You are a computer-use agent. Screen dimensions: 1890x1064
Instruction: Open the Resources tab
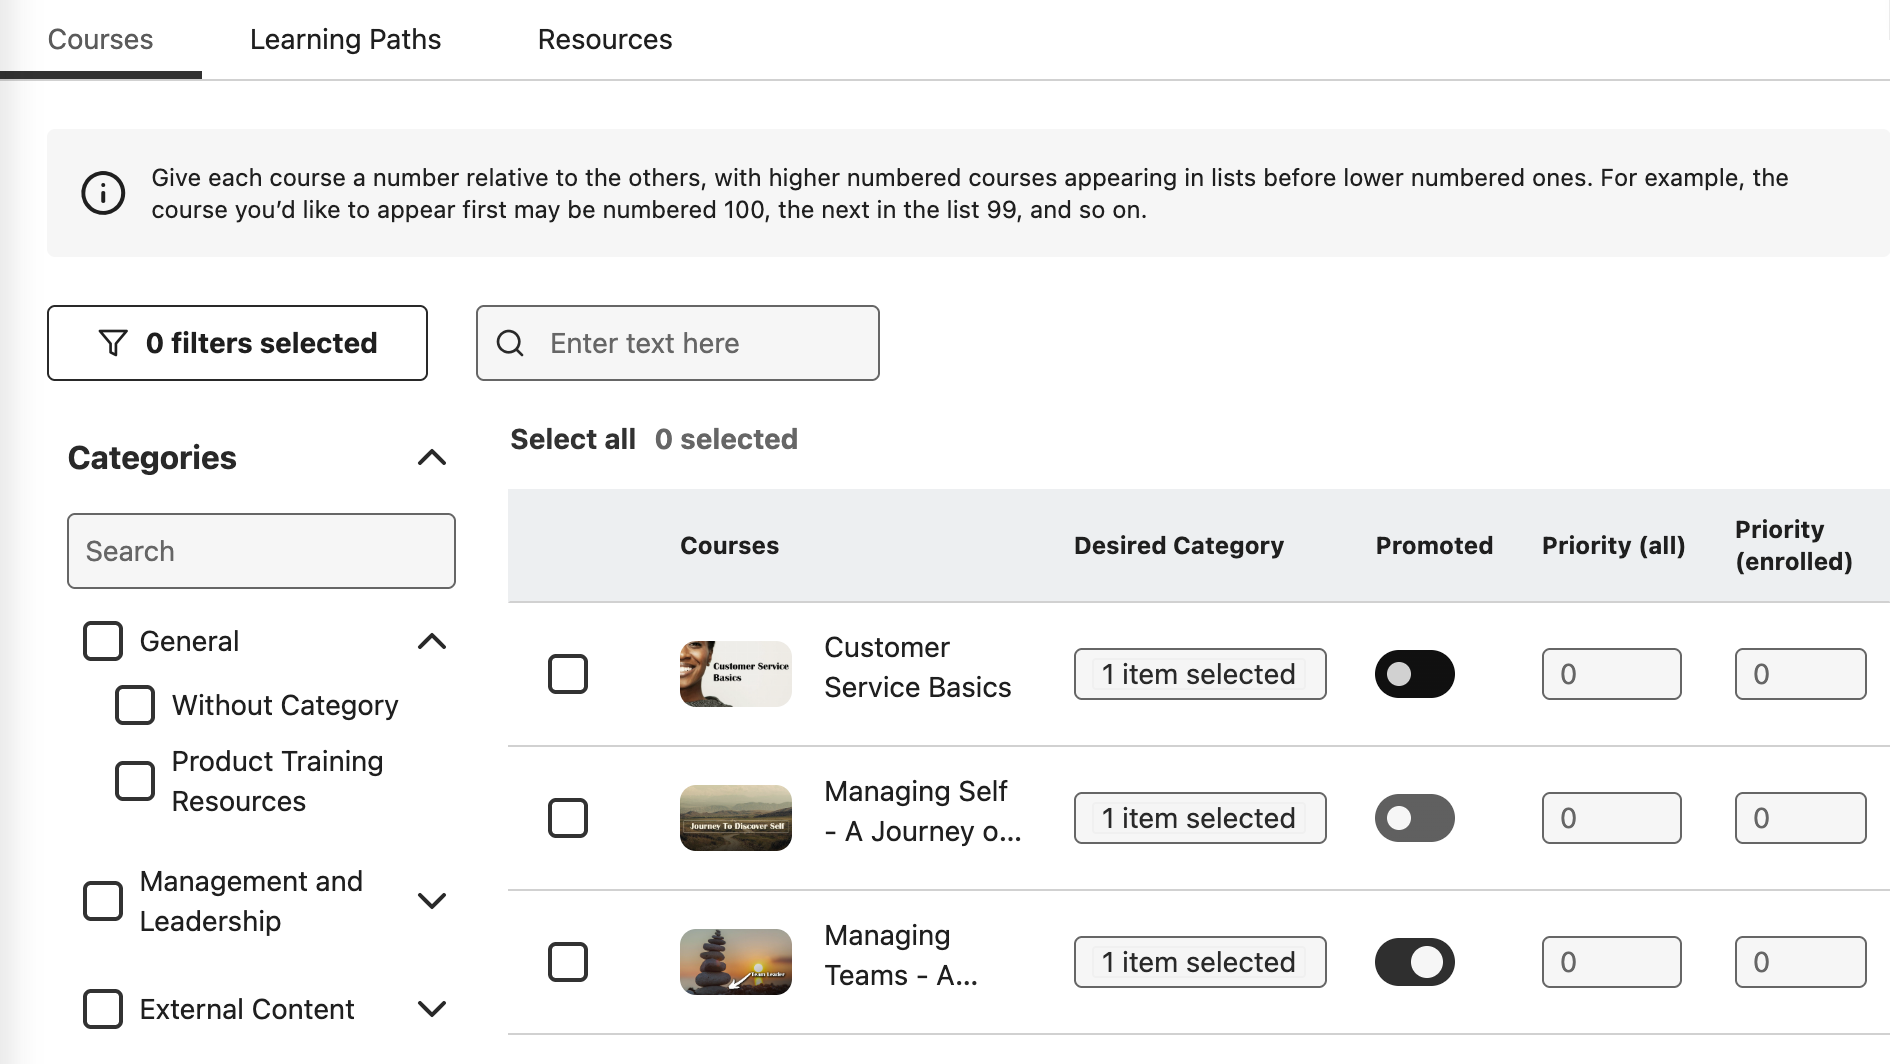(x=604, y=40)
